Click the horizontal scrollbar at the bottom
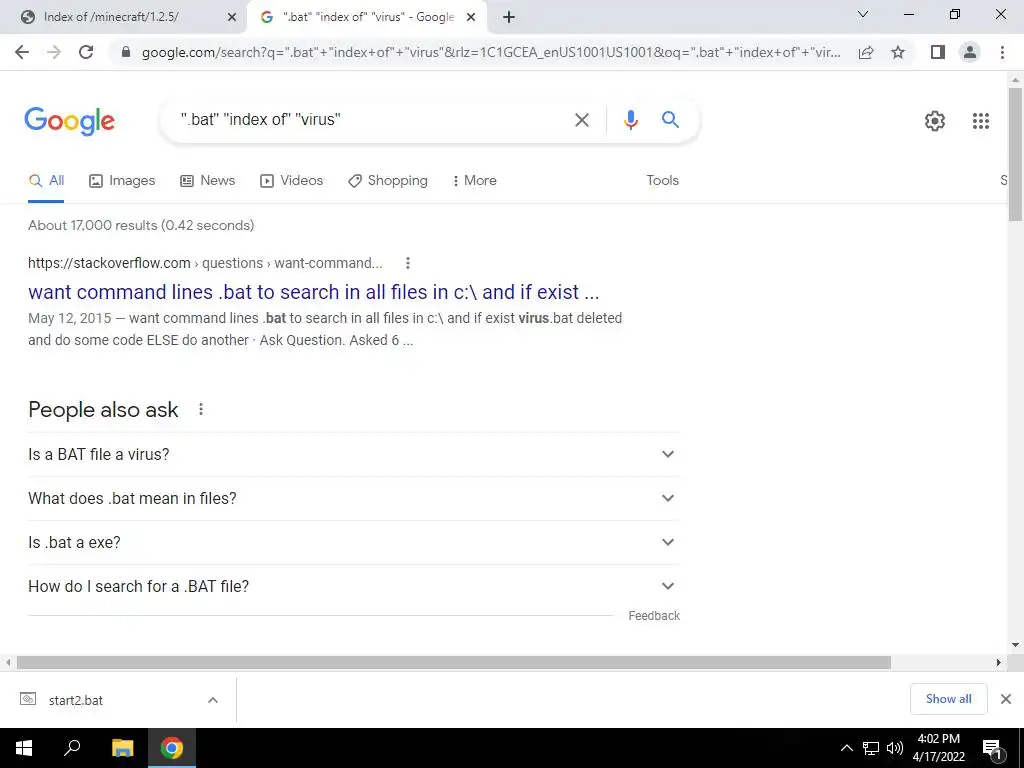Image resolution: width=1024 pixels, height=768 pixels. pos(453,662)
